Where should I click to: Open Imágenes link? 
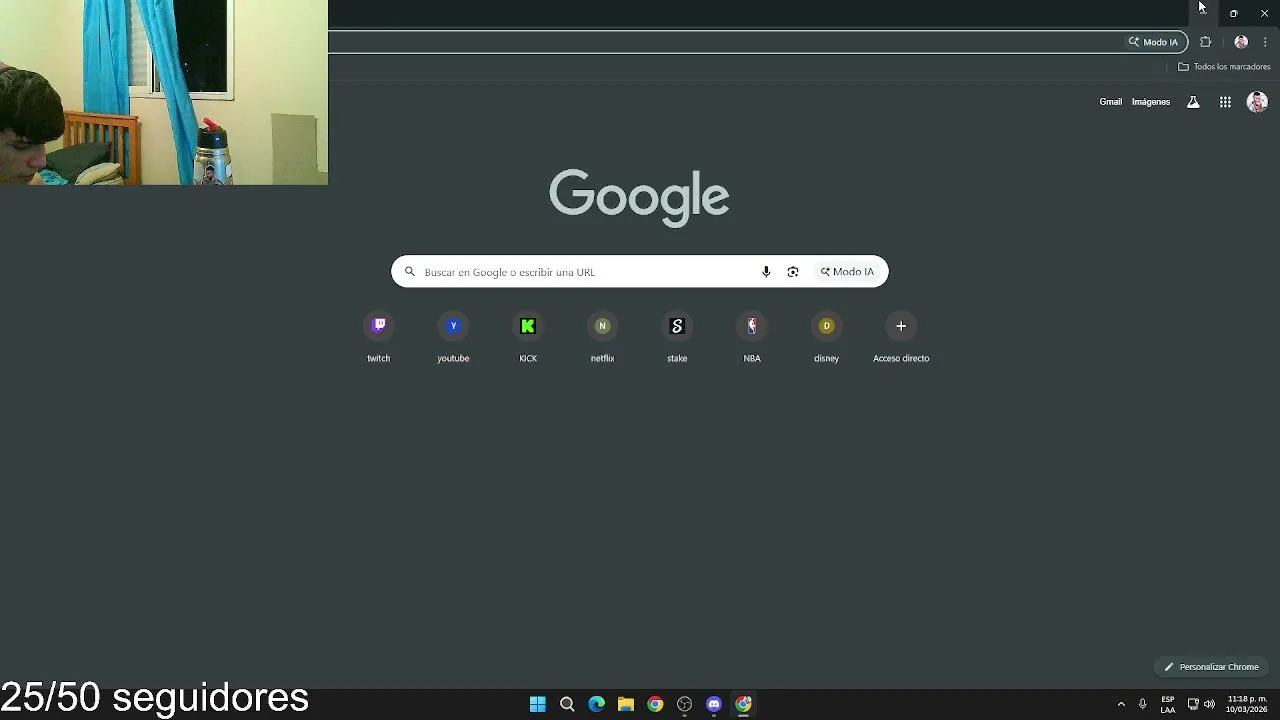click(x=1150, y=102)
